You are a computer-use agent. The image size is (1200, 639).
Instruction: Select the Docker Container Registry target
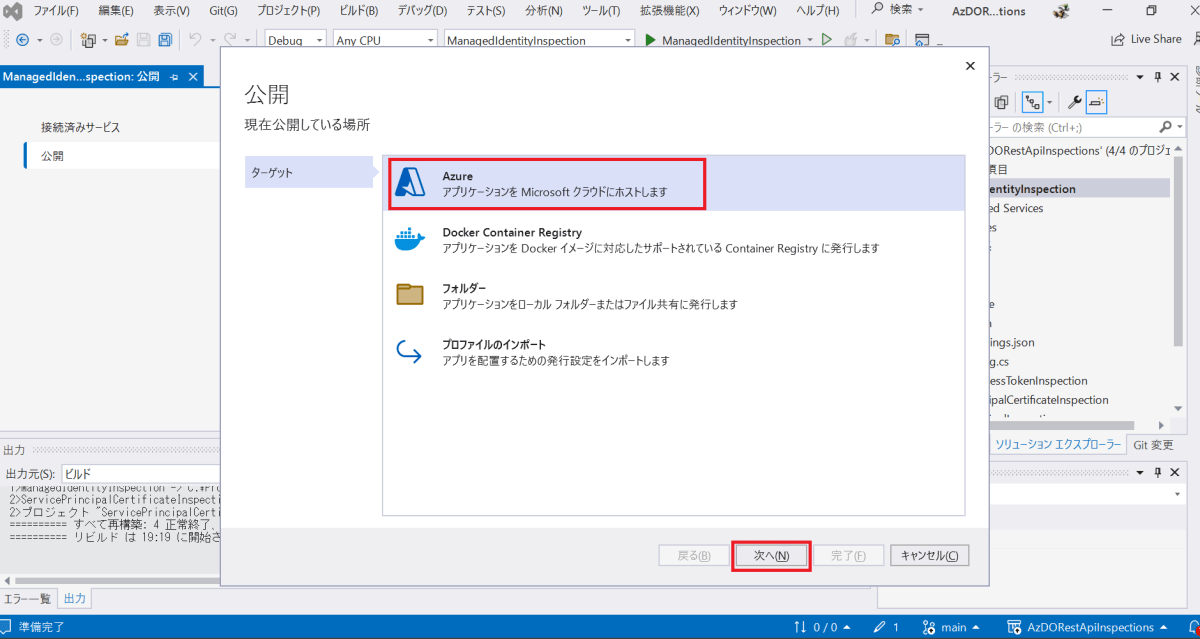[673, 240]
